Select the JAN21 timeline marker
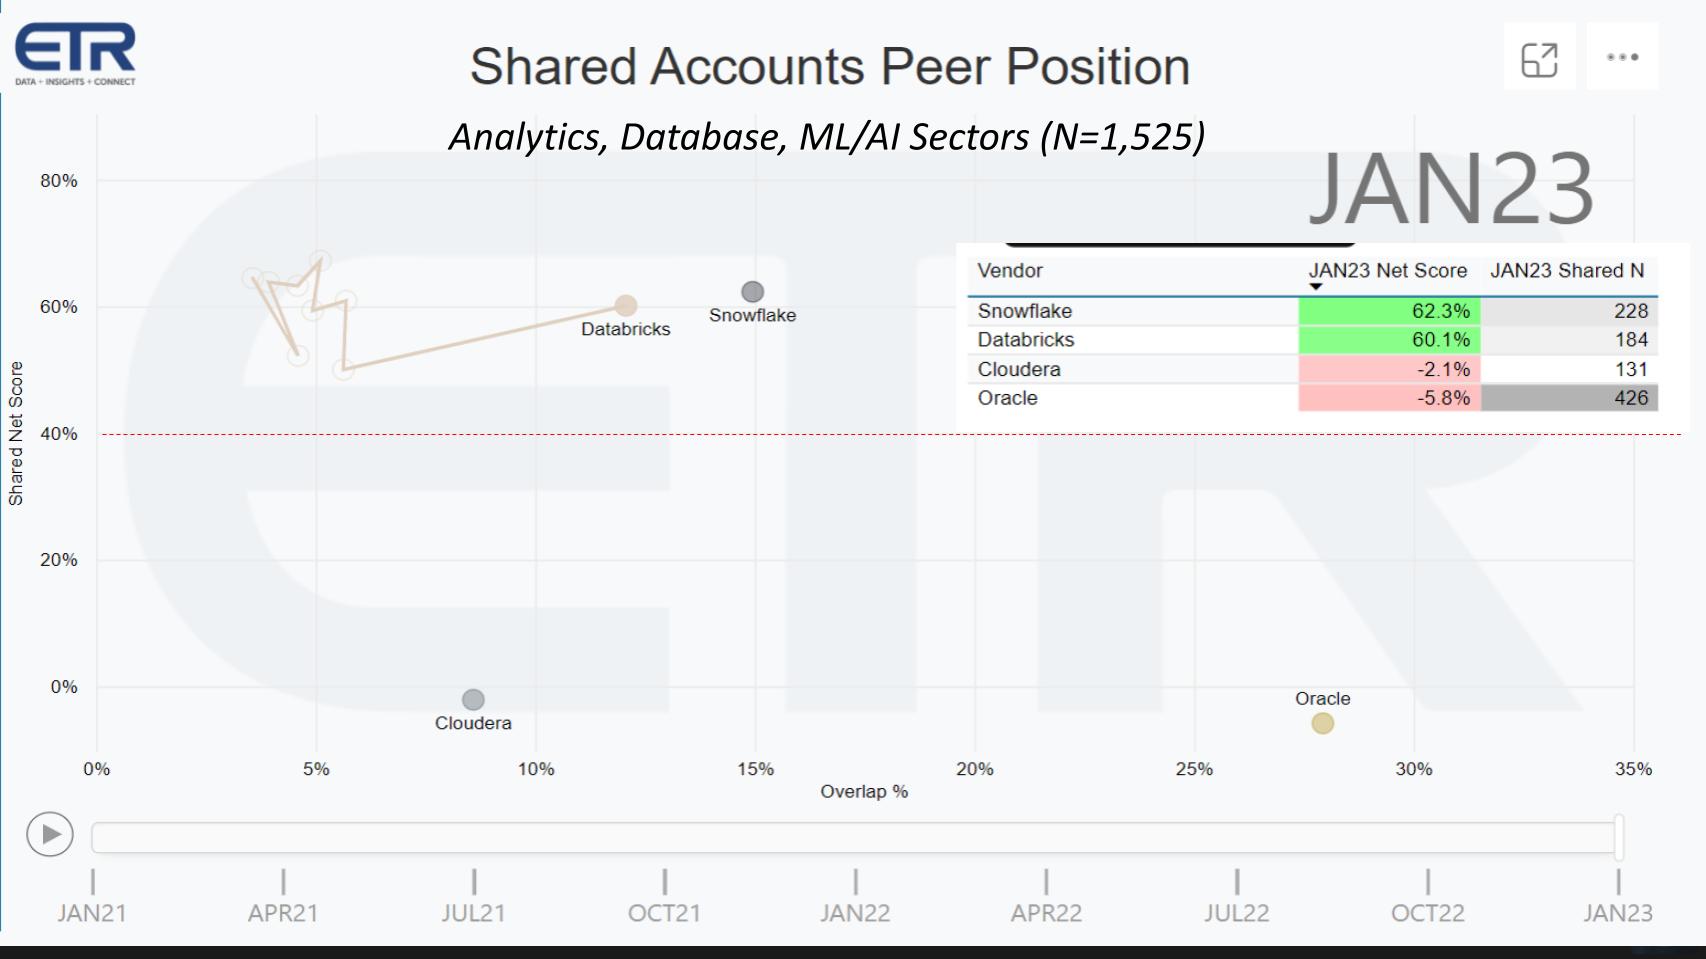Screen dimensions: 1706x959 click(x=93, y=912)
